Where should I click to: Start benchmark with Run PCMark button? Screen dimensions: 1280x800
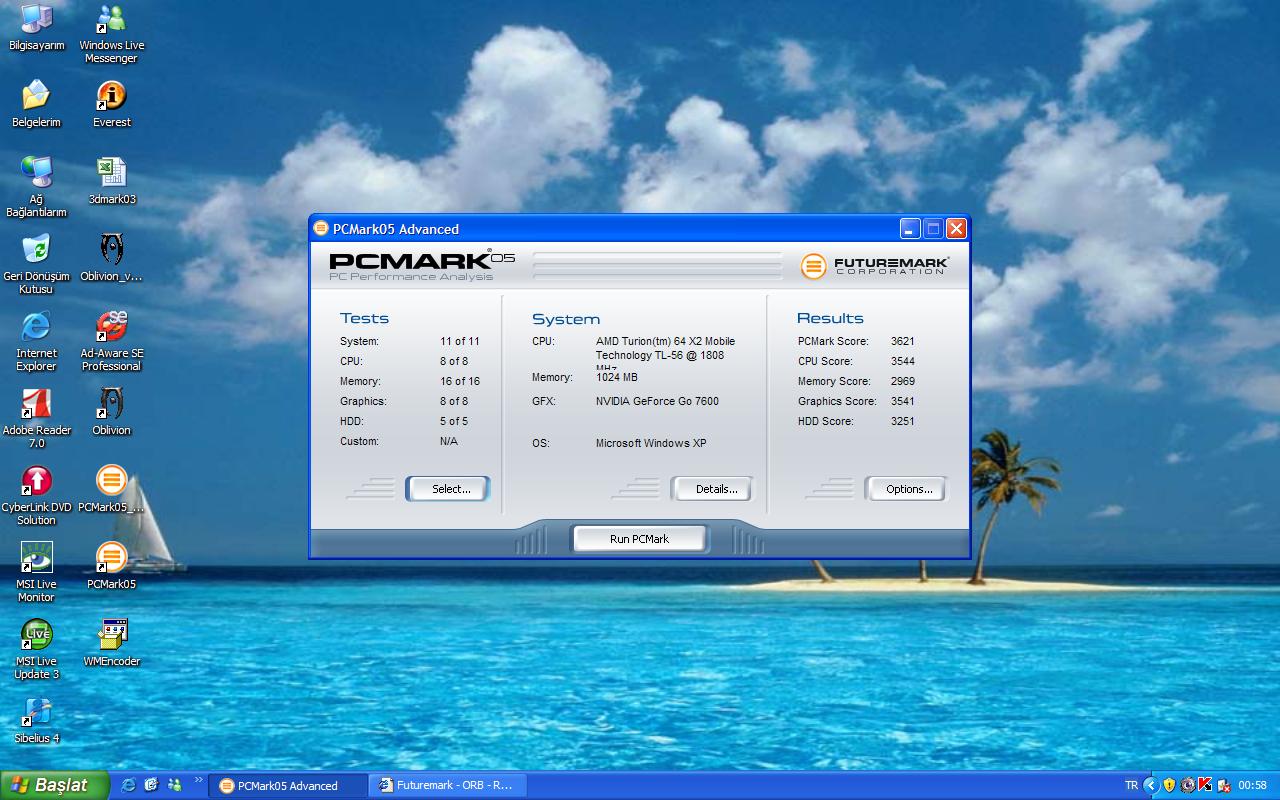click(x=639, y=539)
